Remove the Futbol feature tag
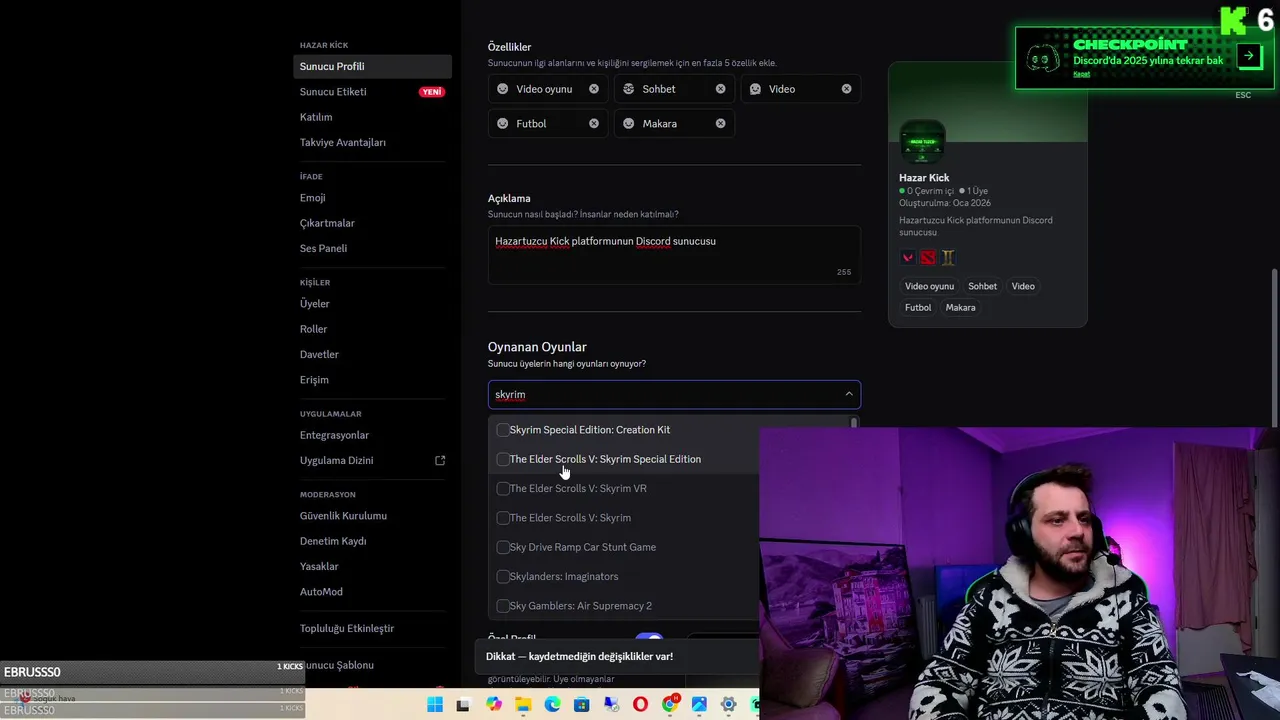The width and height of the screenshot is (1280, 720). click(x=594, y=123)
